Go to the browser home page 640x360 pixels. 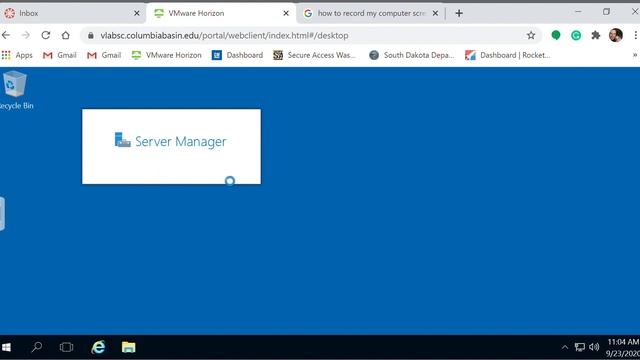66,36
